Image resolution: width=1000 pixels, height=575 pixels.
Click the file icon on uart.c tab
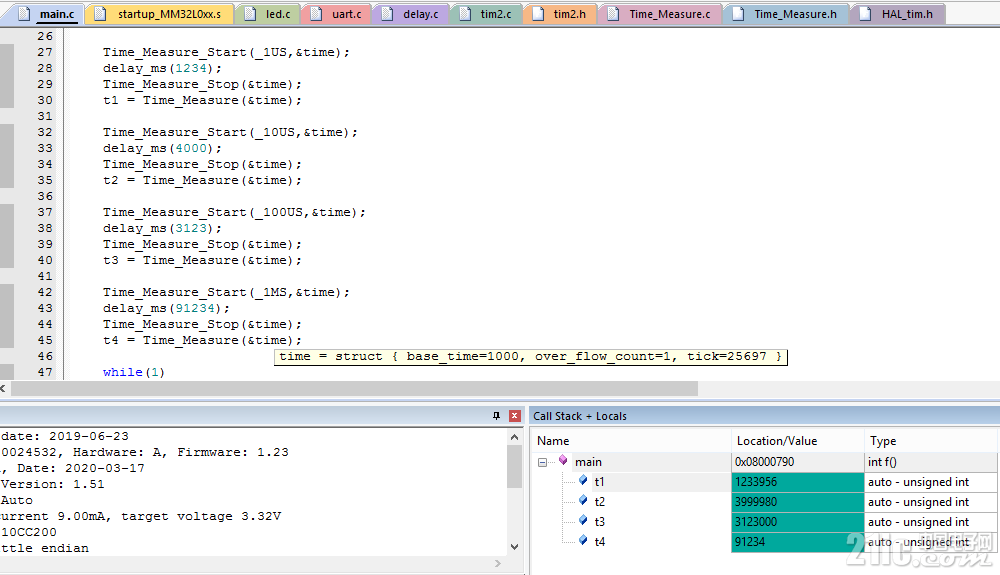pos(316,14)
